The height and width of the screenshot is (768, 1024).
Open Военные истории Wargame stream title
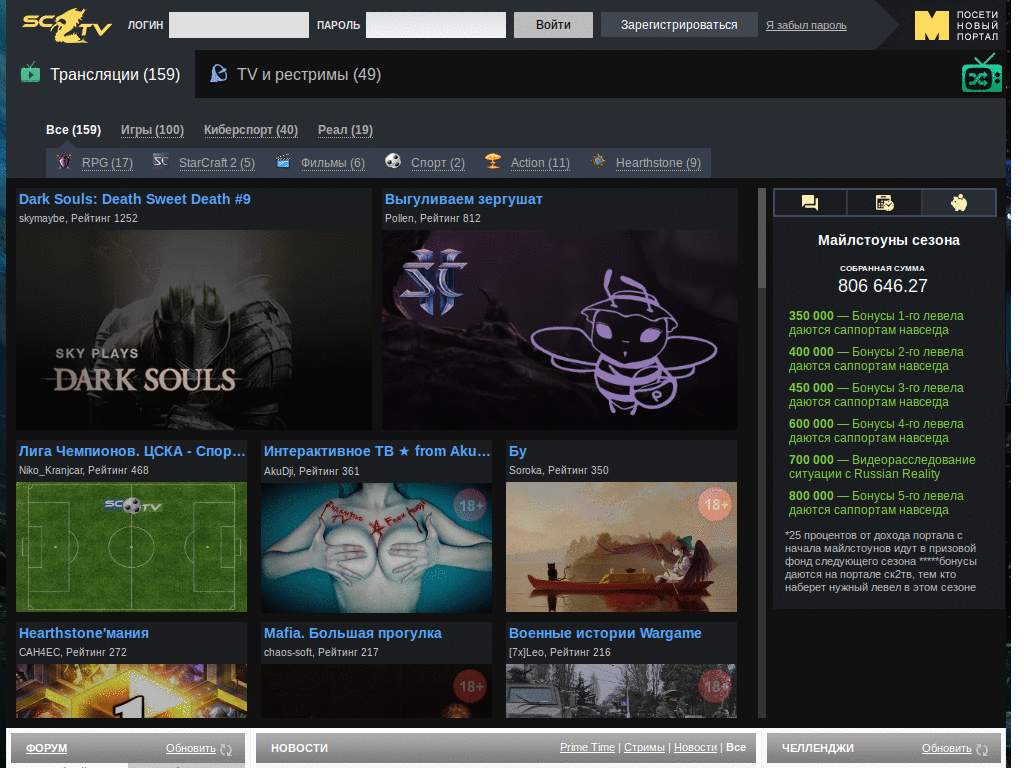pos(605,633)
